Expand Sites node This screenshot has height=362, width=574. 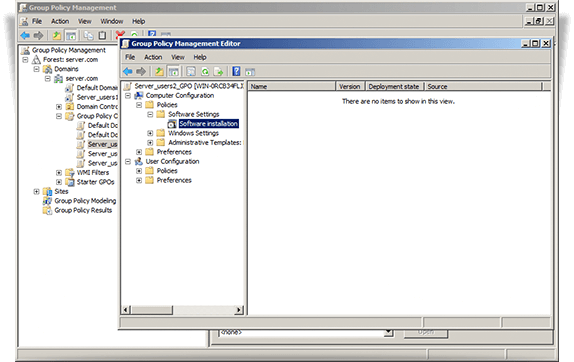click(36, 191)
